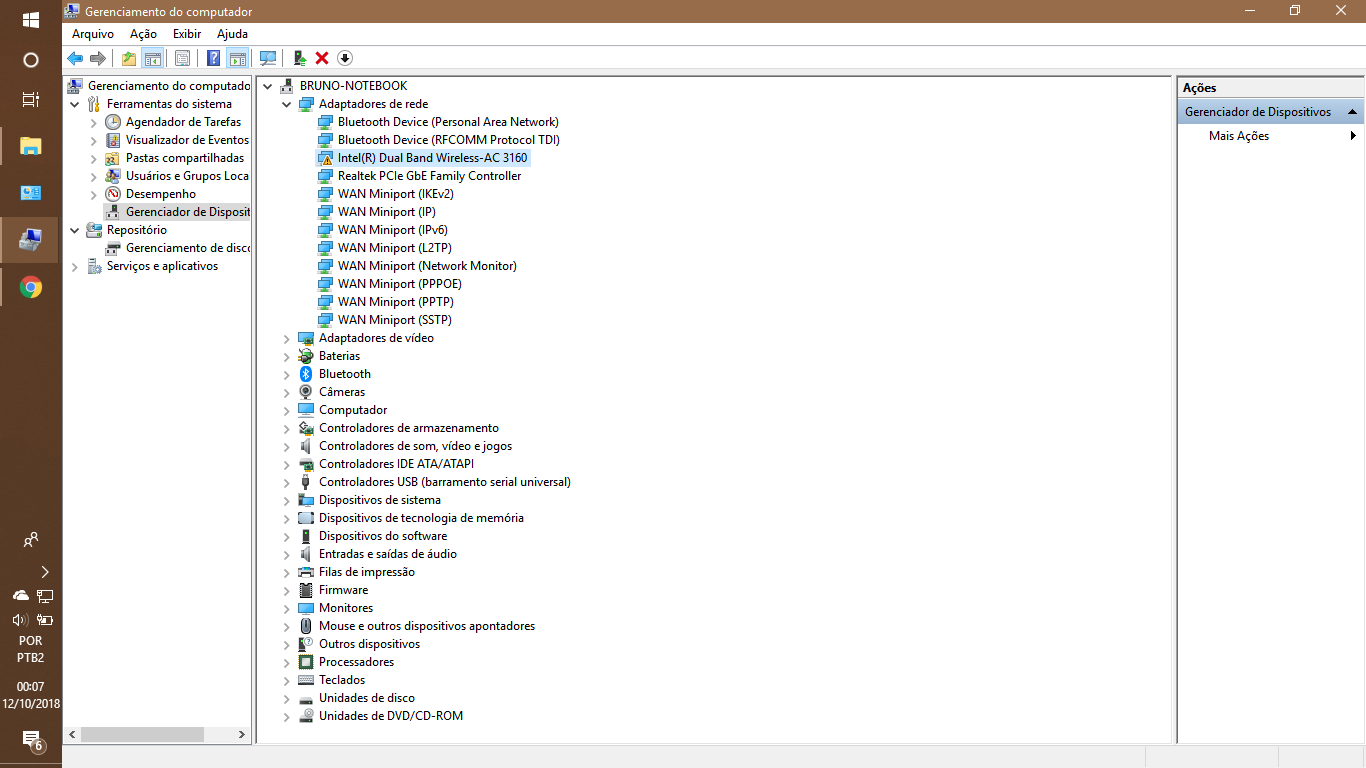Open the Arquivo menu
1366x768 pixels.
pyautogui.click(x=93, y=34)
